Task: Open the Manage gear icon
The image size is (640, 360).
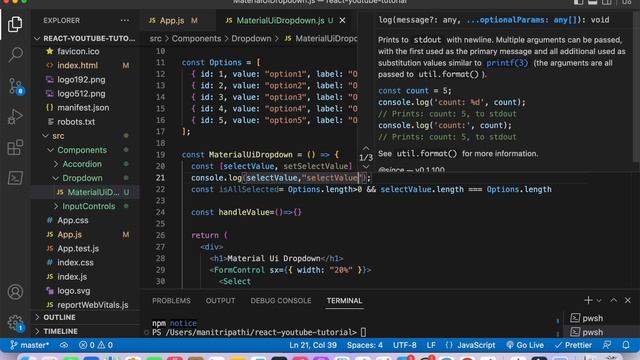Action: pos(16,323)
